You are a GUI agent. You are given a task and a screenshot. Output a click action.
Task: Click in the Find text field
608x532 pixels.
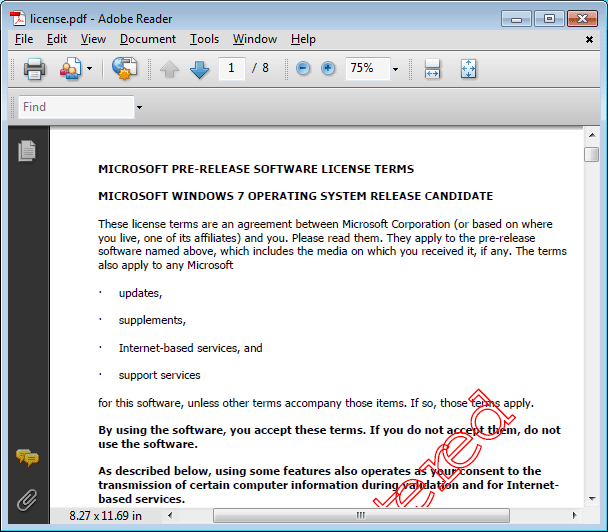[x=75, y=107]
